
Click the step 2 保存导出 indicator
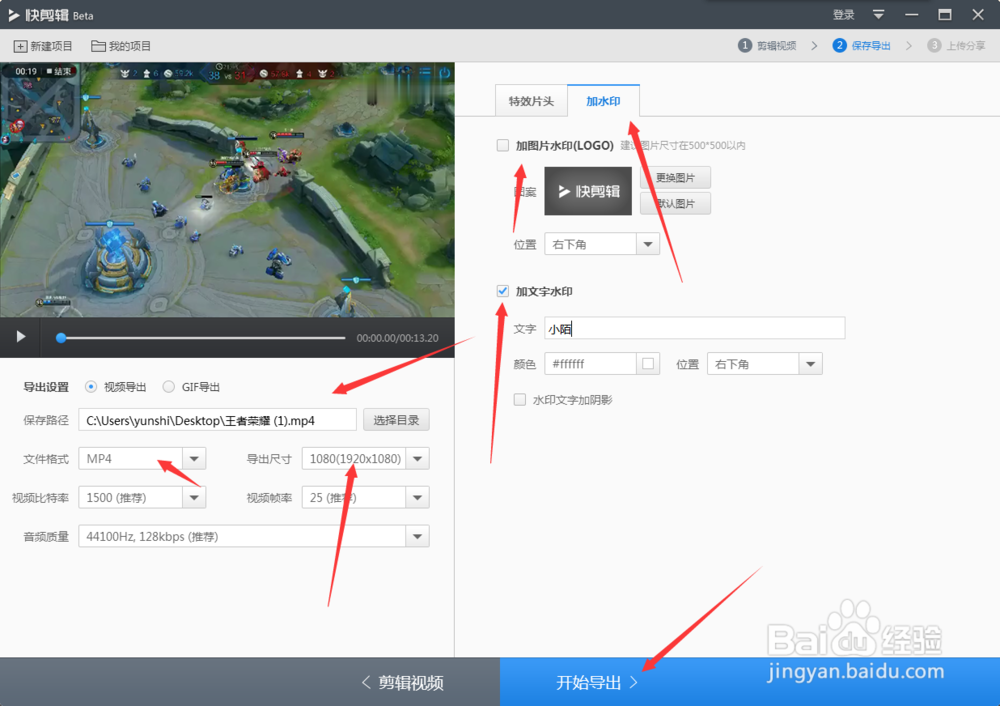pos(862,45)
